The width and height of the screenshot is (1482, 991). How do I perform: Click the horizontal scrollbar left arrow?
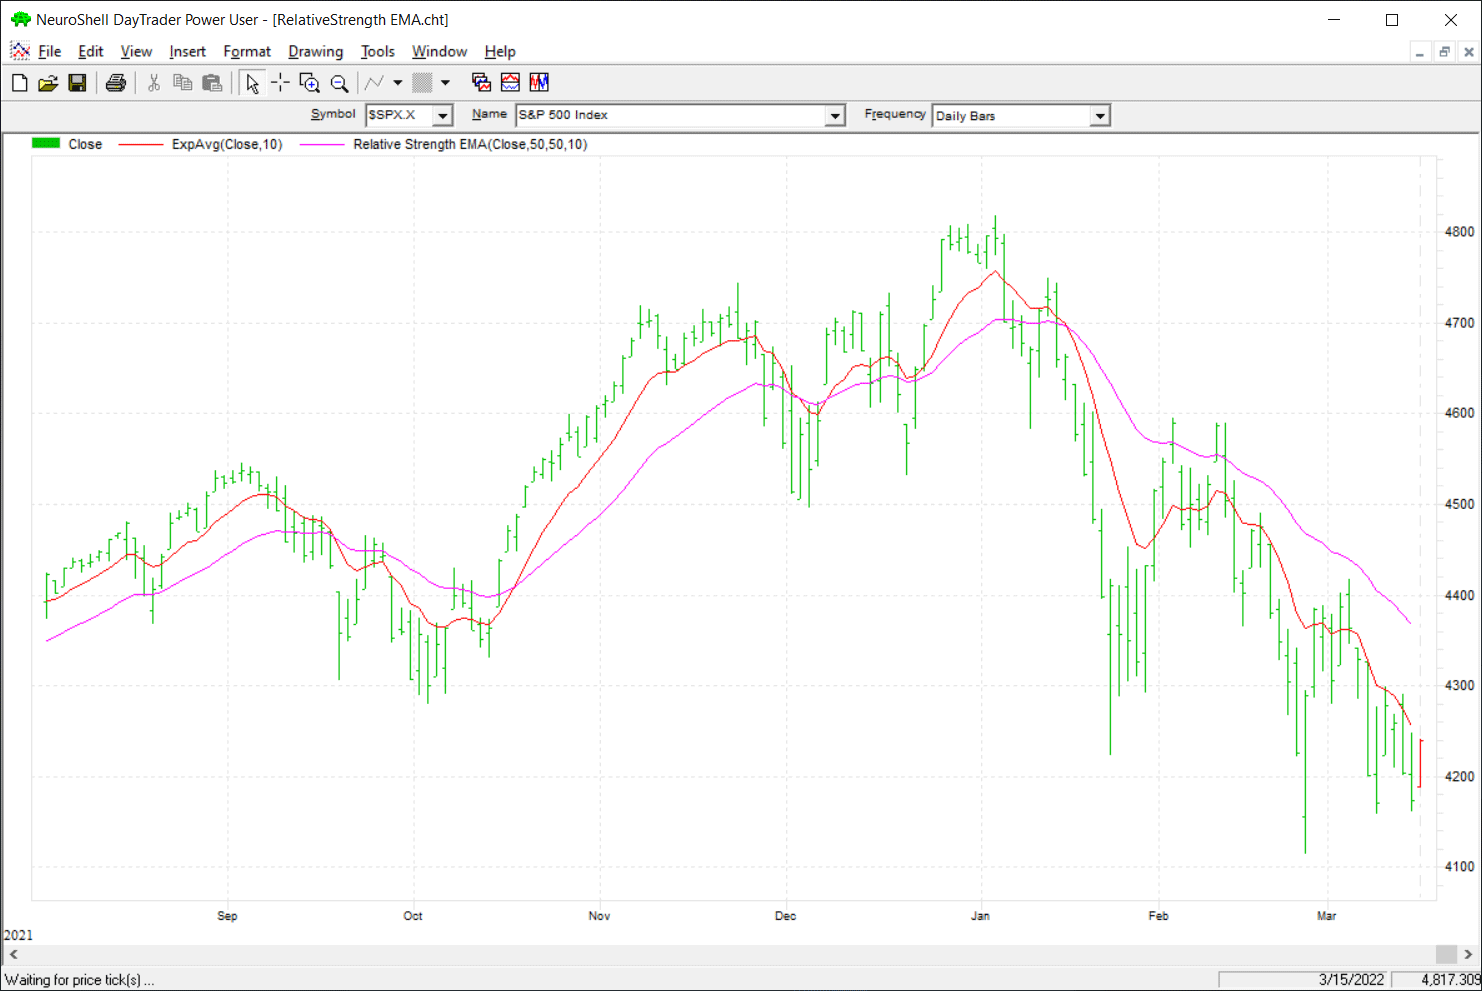pos(13,954)
